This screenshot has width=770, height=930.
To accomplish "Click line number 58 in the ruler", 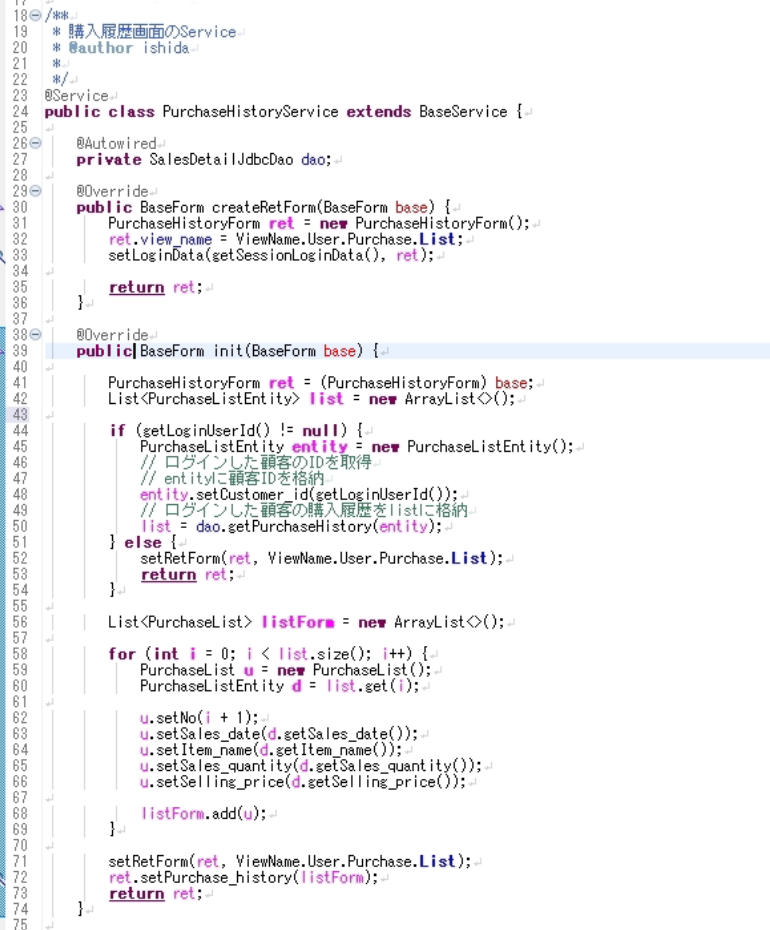I will [20, 654].
